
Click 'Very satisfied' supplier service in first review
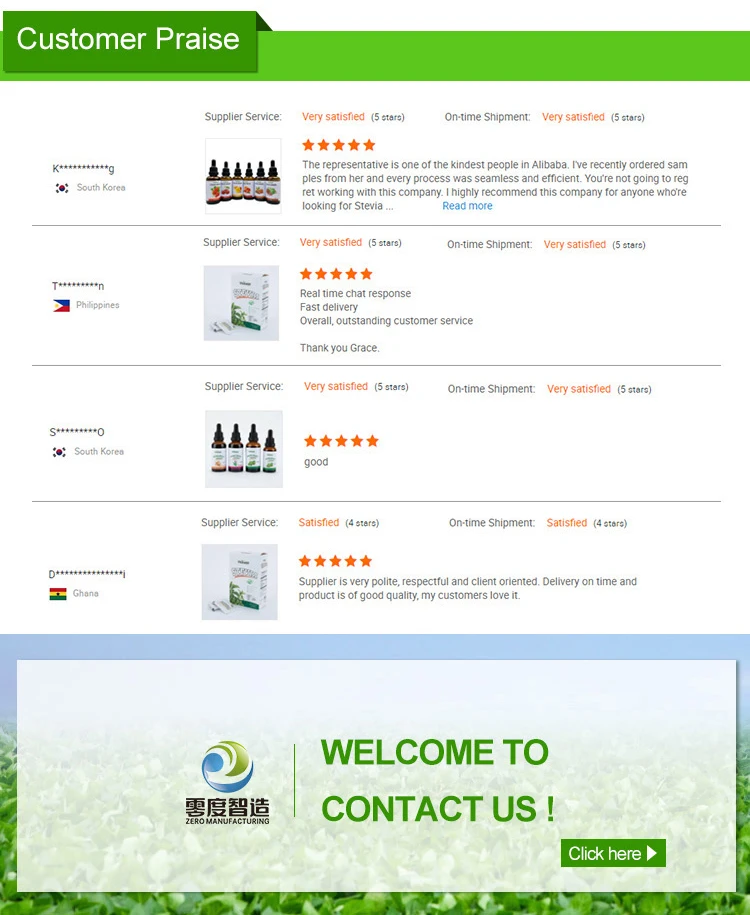333,117
